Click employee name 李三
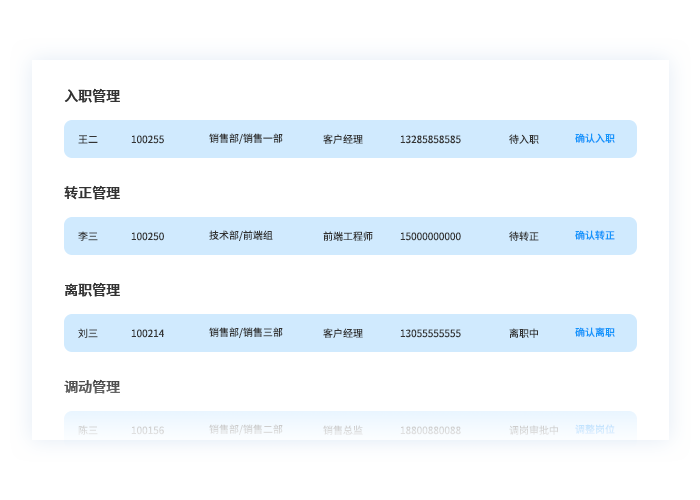This screenshot has width=700, height=500. tap(88, 236)
